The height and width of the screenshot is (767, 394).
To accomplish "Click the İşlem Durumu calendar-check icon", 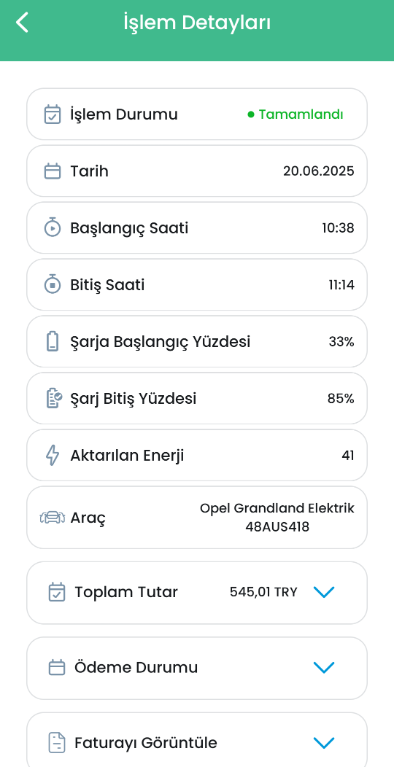I will [52, 114].
